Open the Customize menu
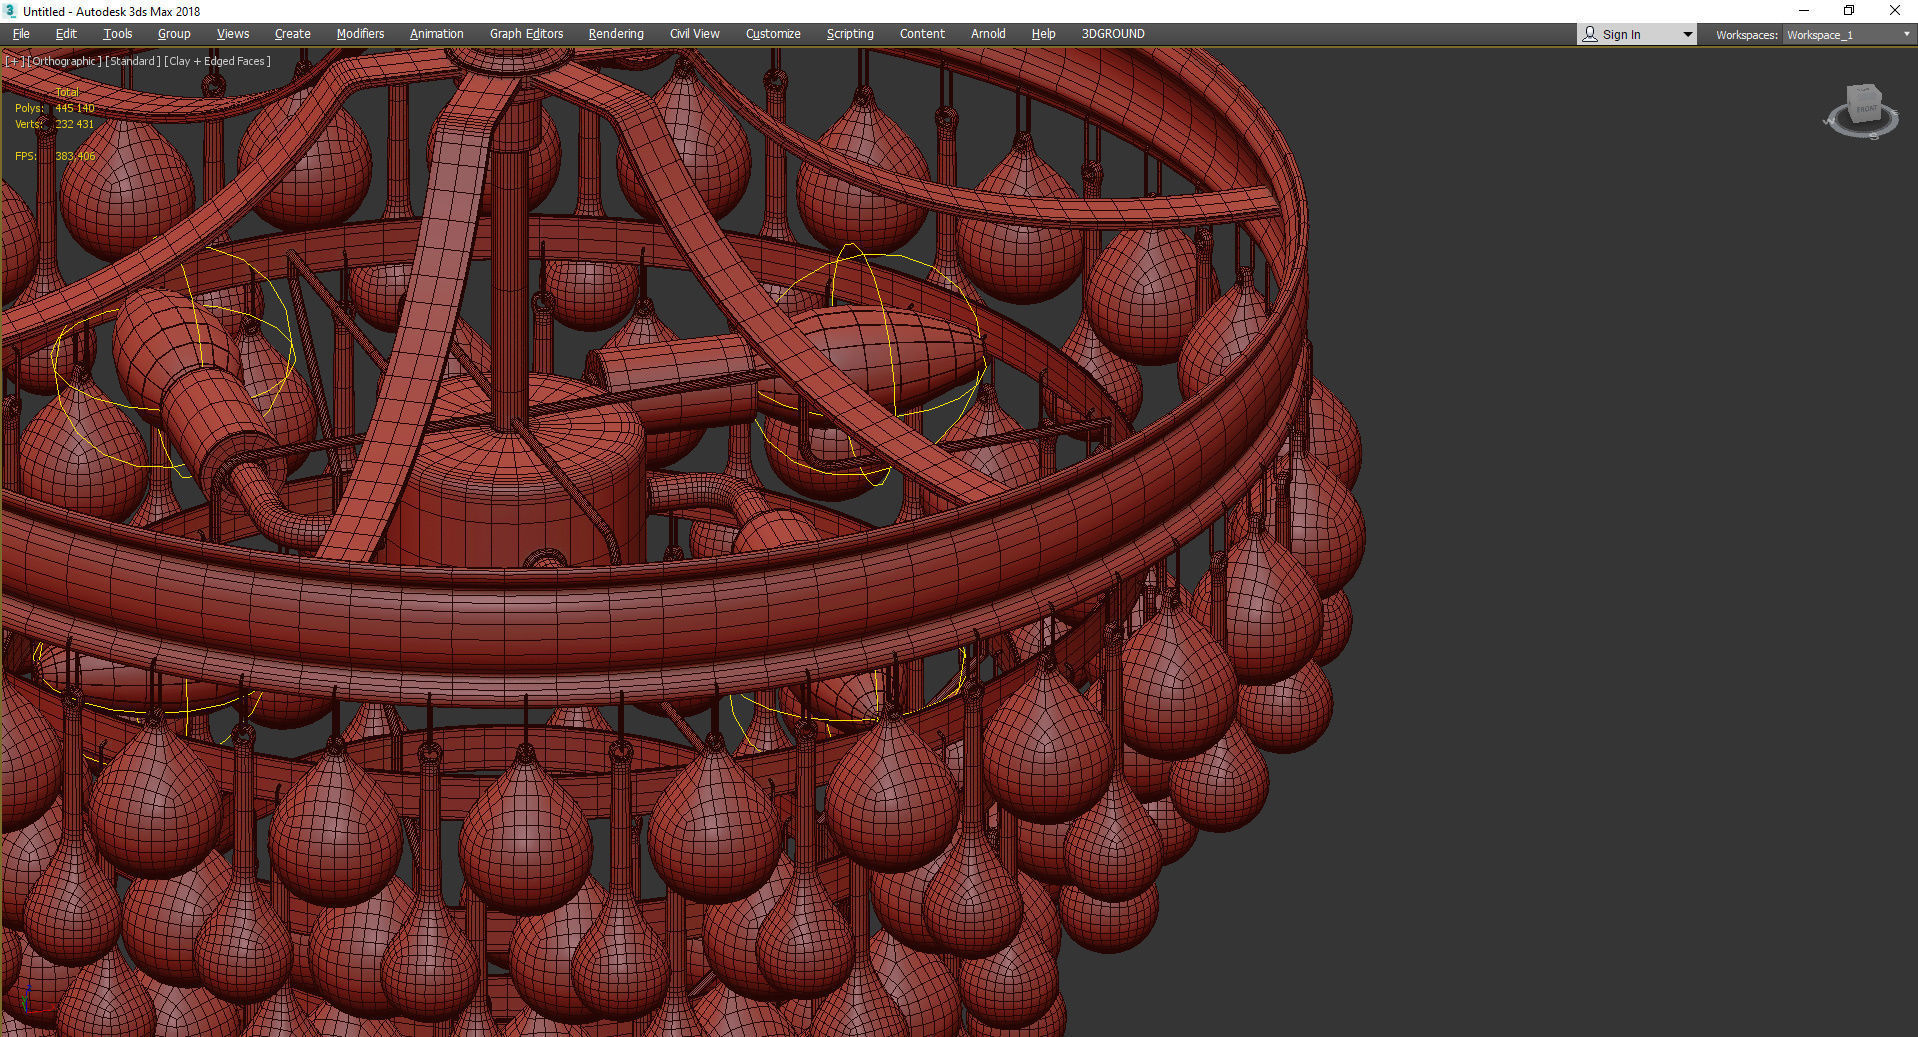Screen dimensions: 1918x1037 773,34
